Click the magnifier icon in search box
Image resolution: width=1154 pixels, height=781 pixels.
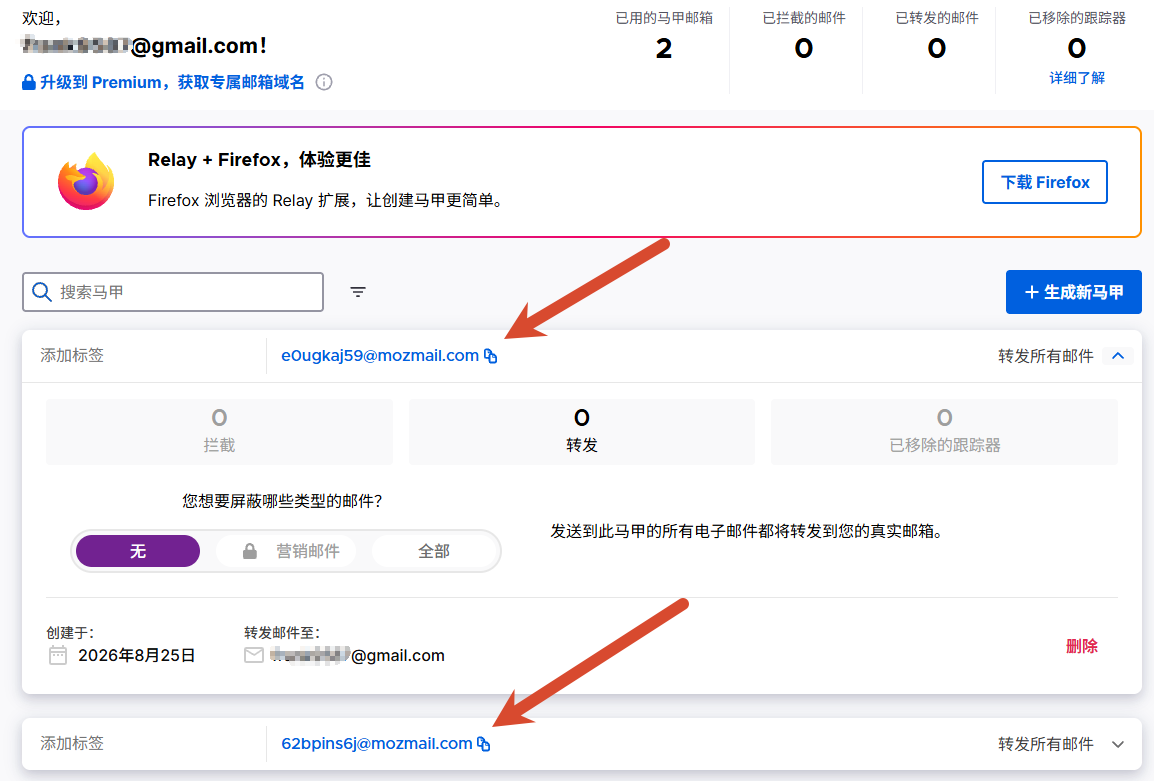tap(42, 292)
